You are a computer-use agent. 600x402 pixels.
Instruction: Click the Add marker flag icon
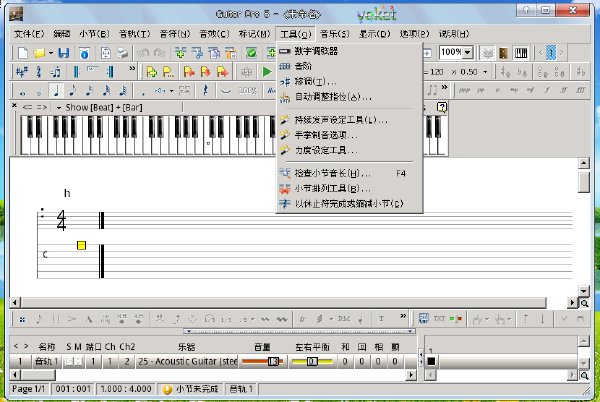[x=152, y=72]
